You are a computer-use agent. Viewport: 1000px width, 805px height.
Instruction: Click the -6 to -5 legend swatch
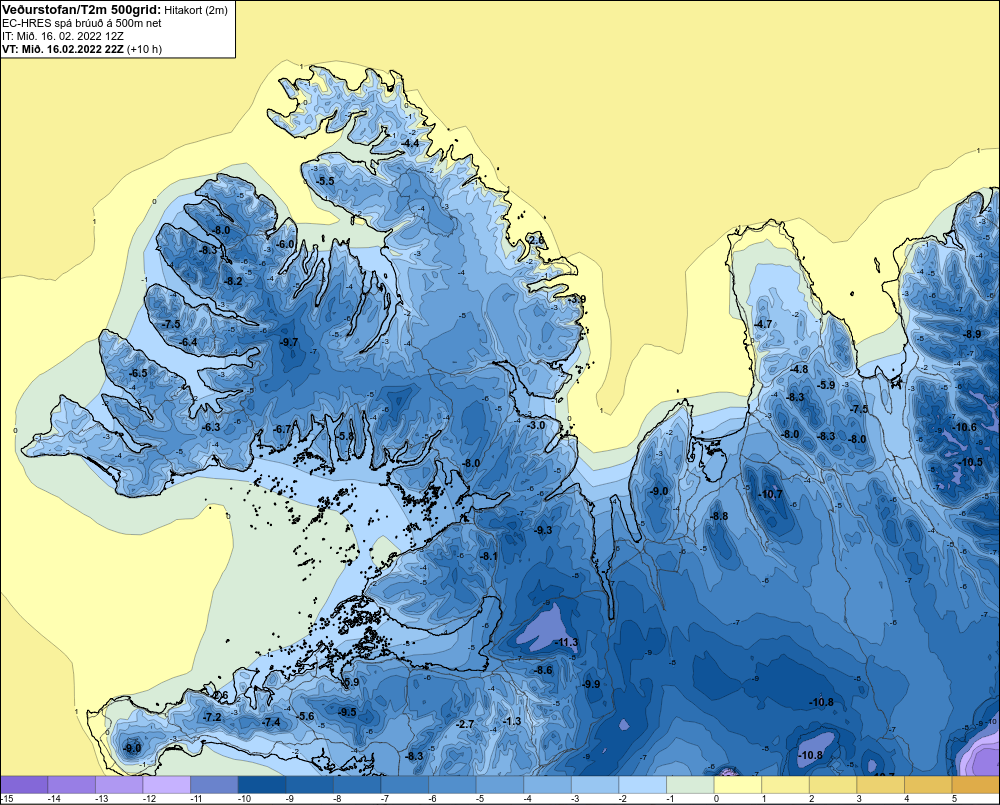452,785
